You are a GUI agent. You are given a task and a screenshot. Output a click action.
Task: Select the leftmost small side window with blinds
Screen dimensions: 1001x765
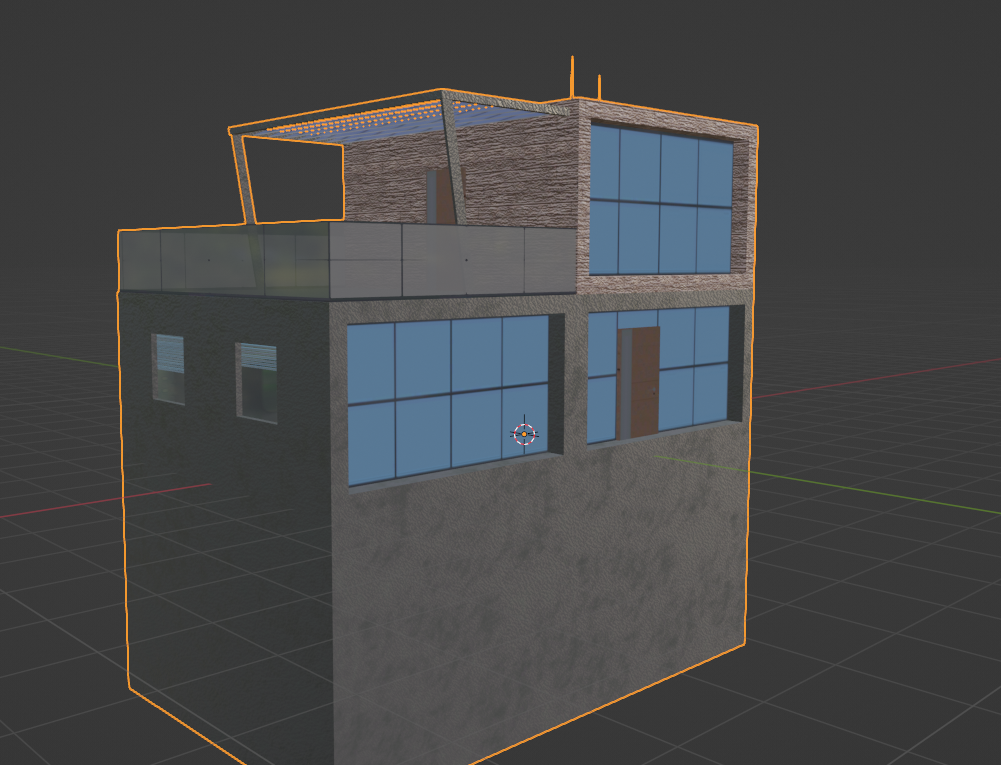click(169, 369)
